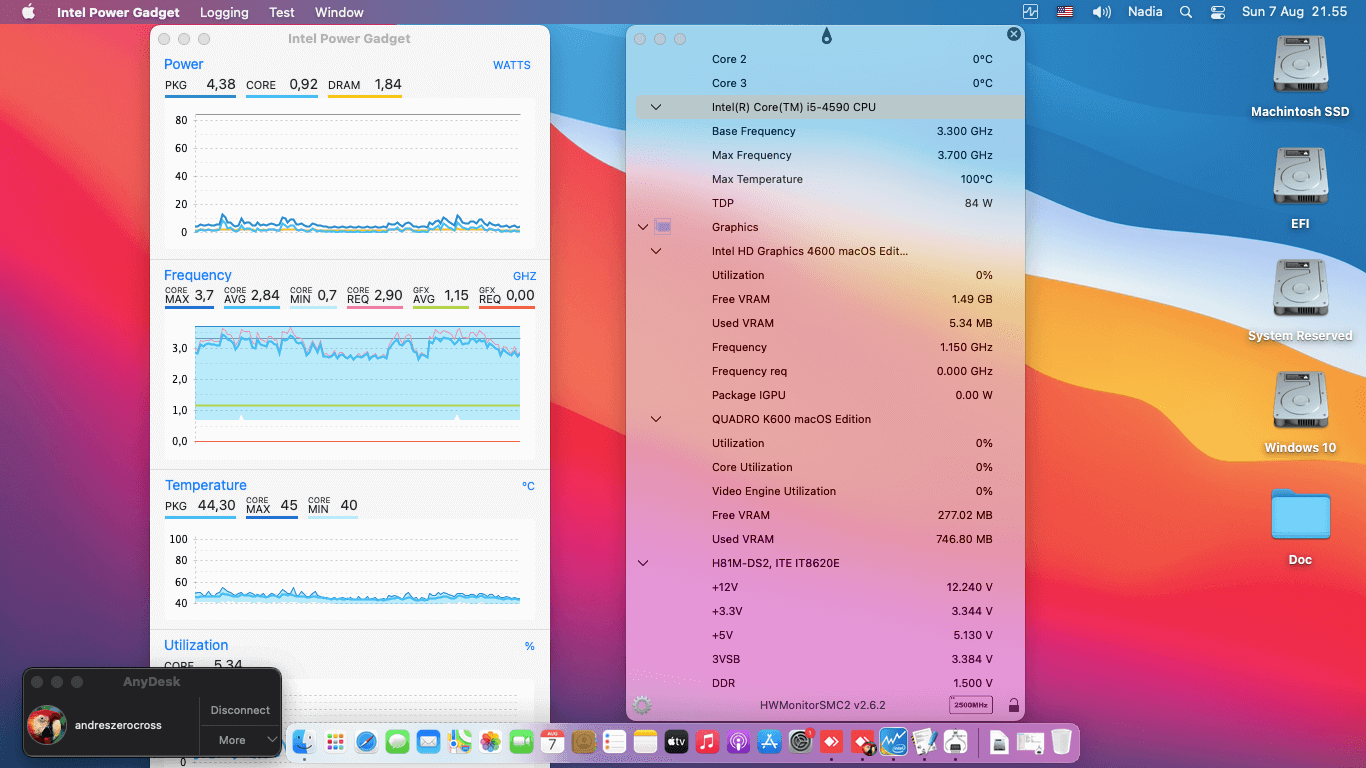Open the Logging menu
This screenshot has height=768, width=1366.
click(x=224, y=12)
